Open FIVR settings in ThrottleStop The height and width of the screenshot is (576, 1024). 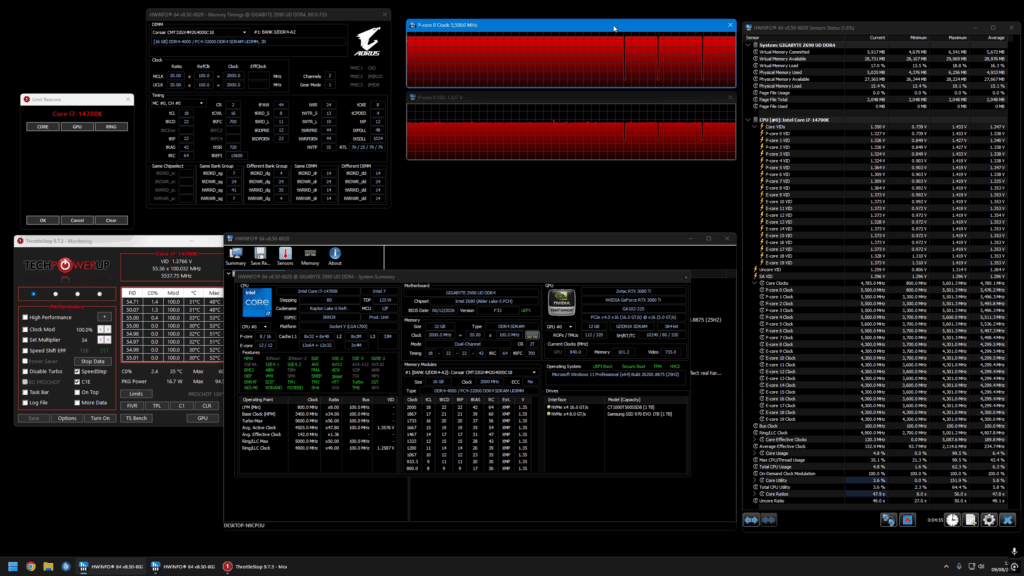pyautogui.click(x=132, y=406)
